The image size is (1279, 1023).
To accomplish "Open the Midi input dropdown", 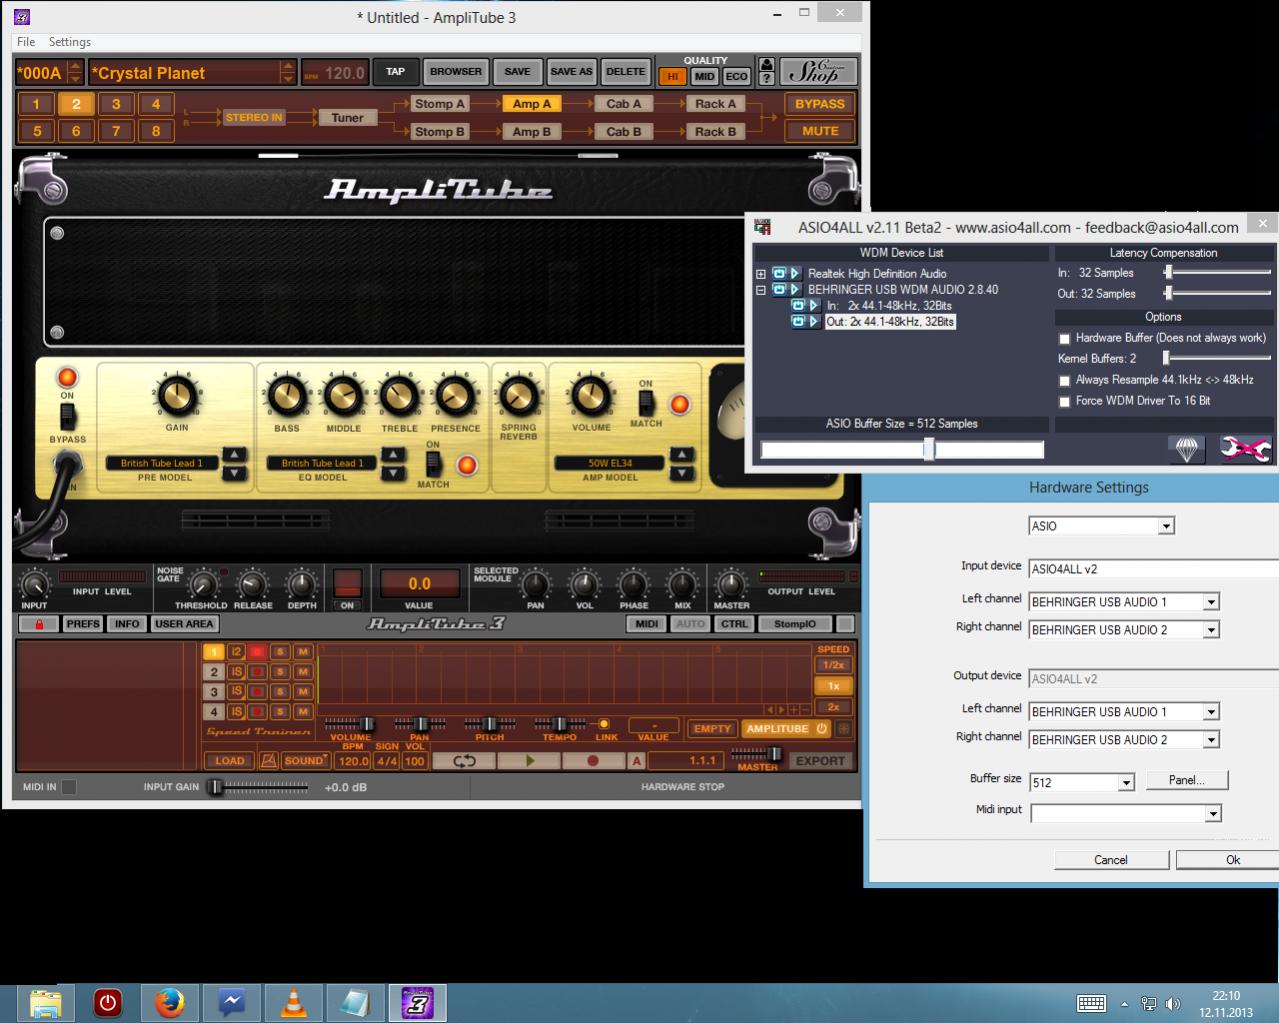I will coord(1213,813).
